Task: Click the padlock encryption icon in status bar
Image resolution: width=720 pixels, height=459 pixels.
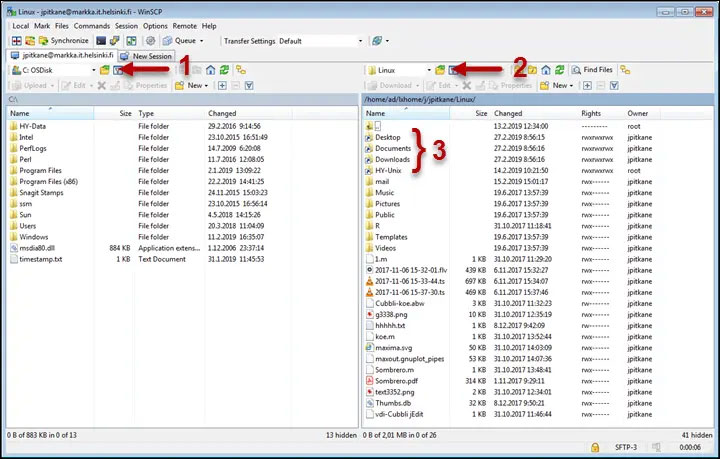Action: click(595, 447)
